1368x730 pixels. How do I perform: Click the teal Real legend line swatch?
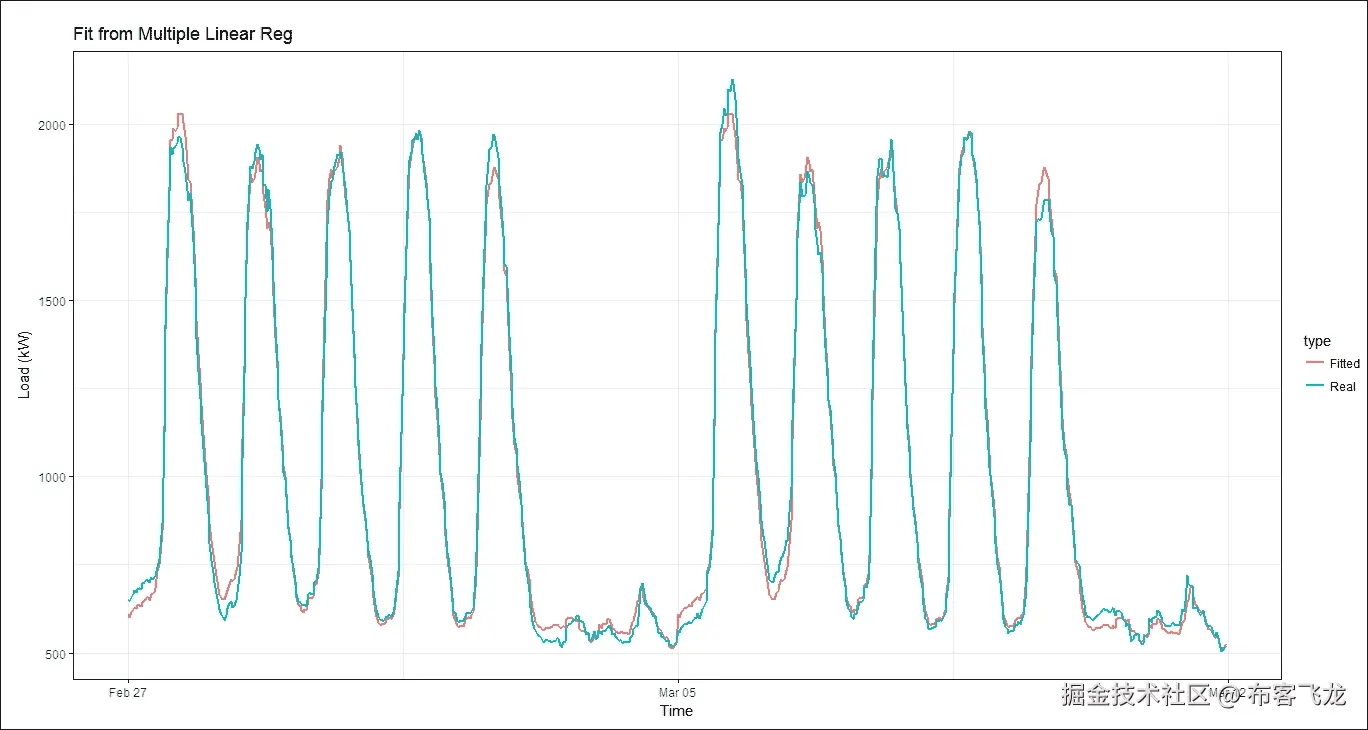pos(1314,387)
